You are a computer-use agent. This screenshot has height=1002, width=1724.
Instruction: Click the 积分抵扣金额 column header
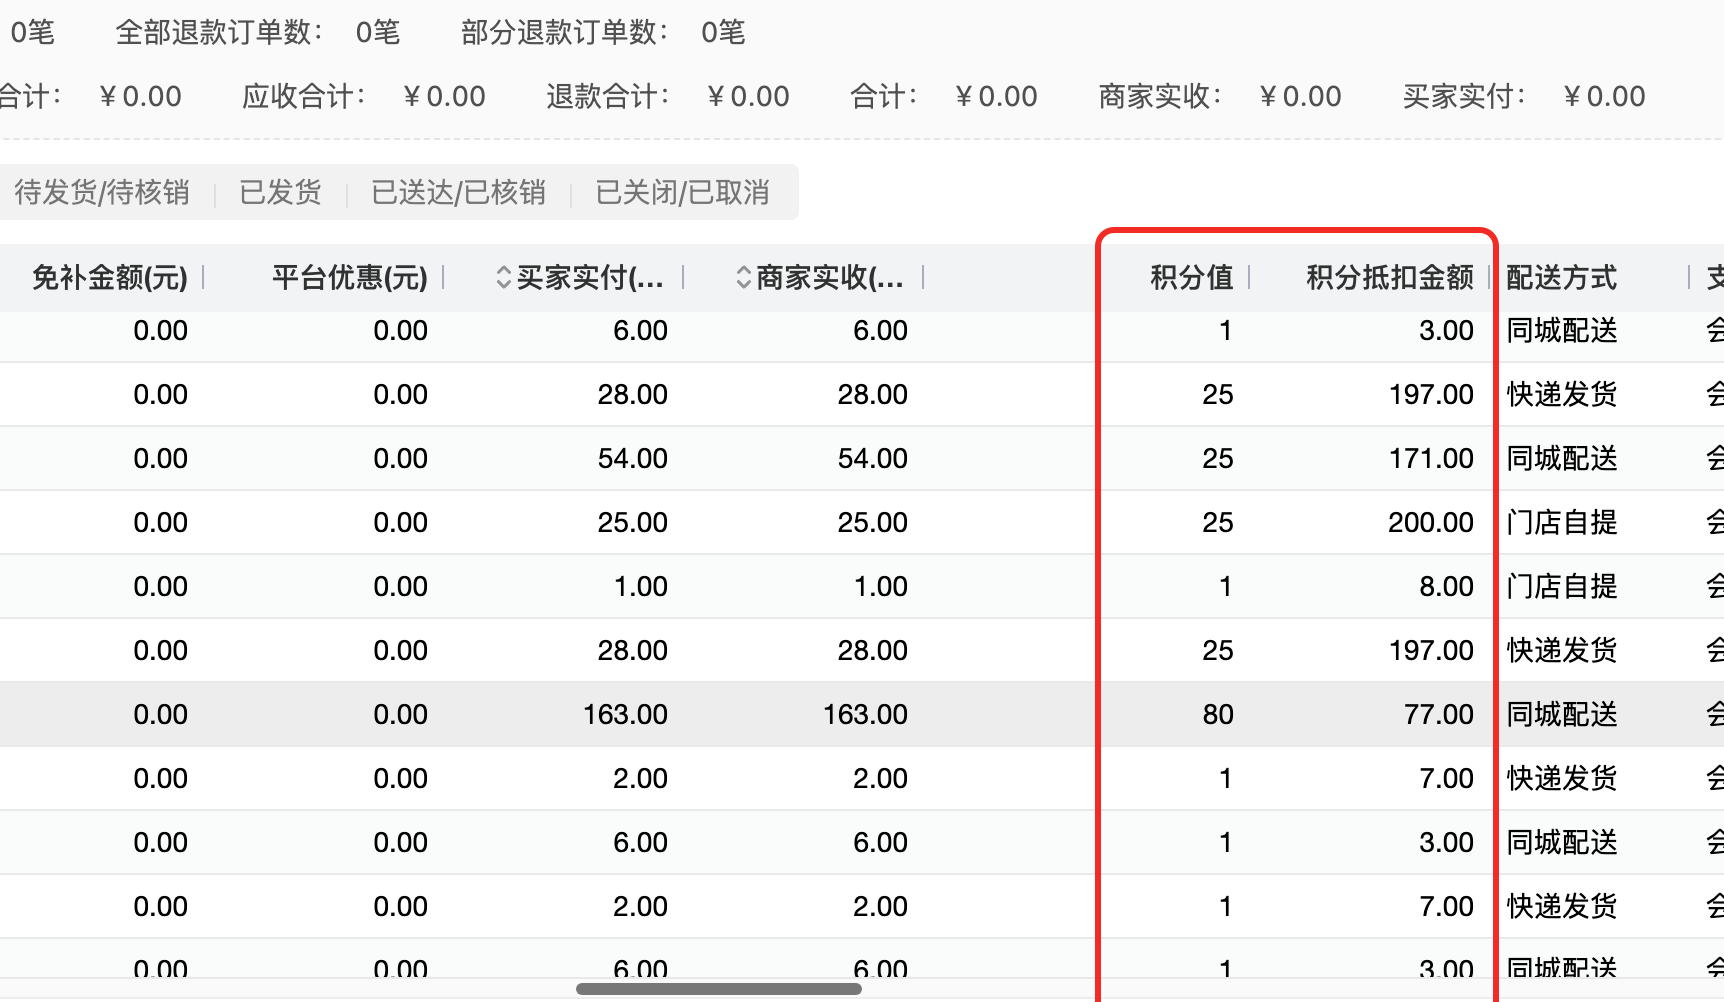tap(1389, 278)
